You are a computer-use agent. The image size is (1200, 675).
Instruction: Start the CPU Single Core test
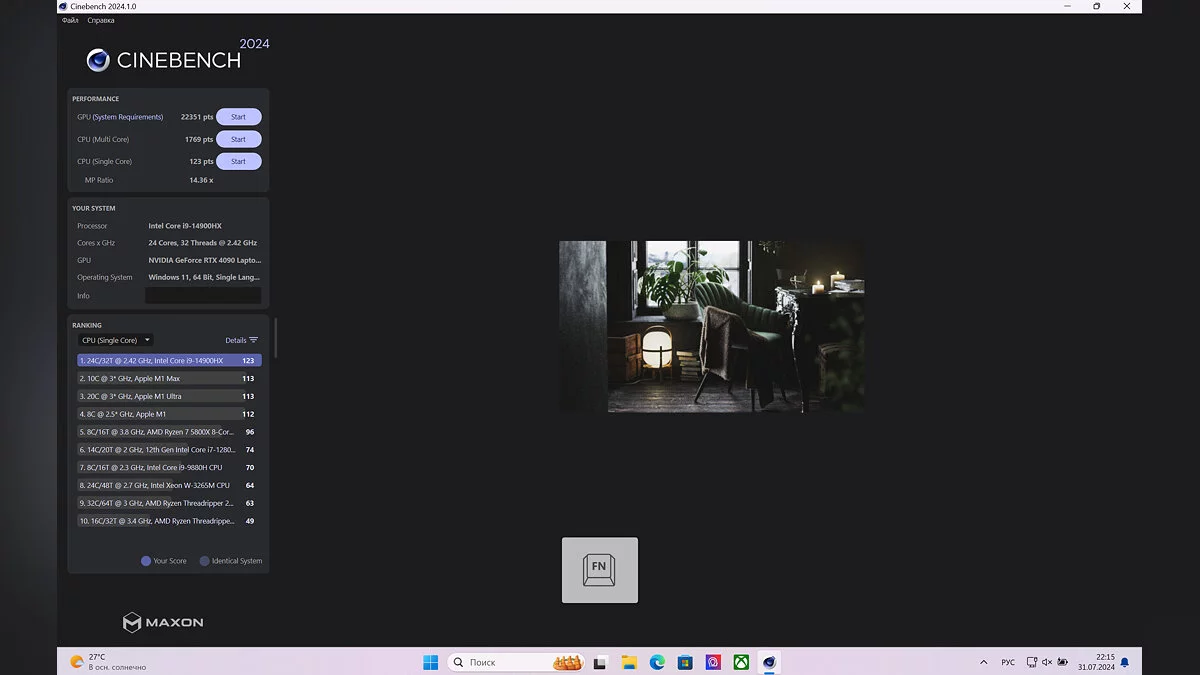point(238,161)
